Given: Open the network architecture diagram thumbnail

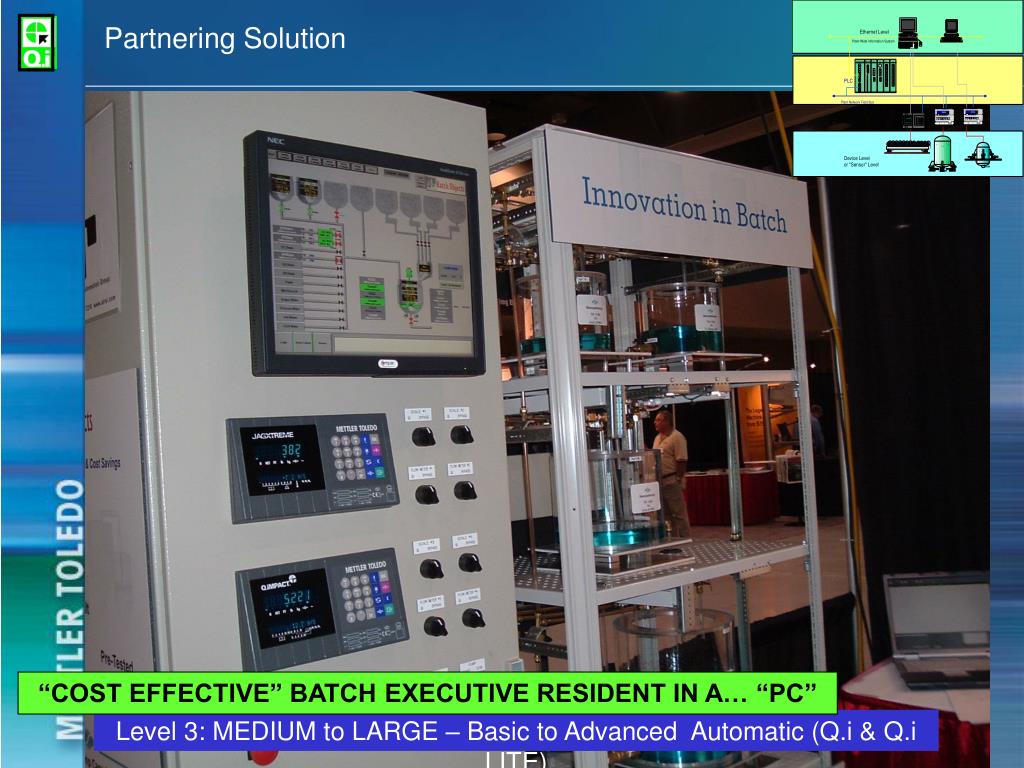Looking at the screenshot, I should point(908,88).
